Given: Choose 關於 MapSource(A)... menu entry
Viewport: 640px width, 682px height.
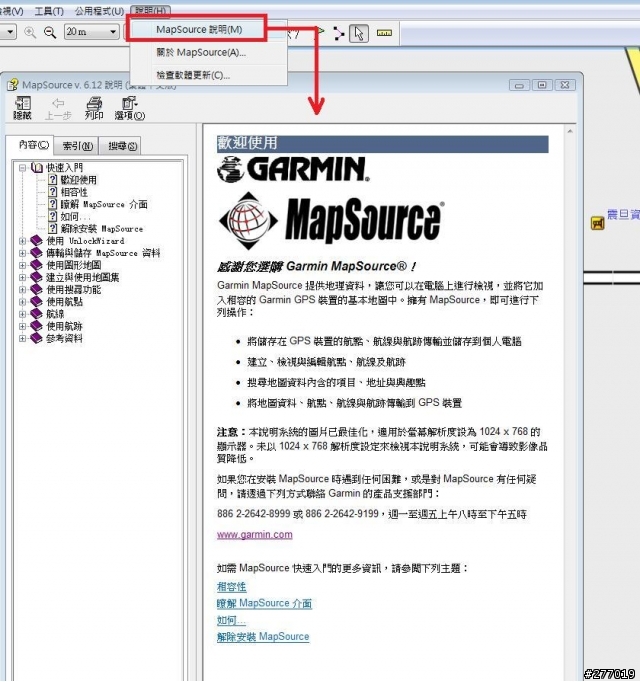Looking at the screenshot, I should click(201, 53).
